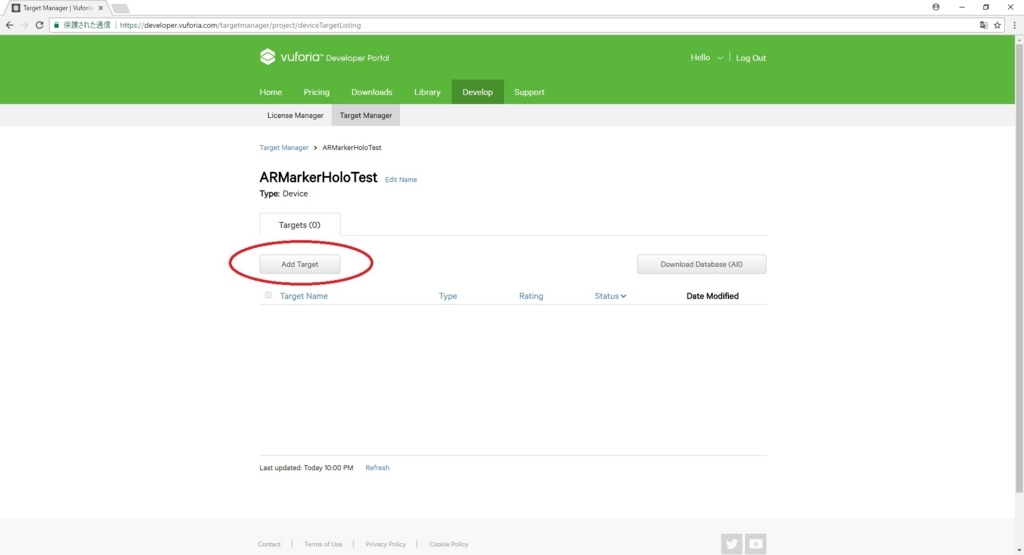Select the Targets (0) tab
1024x555 pixels.
pos(300,225)
